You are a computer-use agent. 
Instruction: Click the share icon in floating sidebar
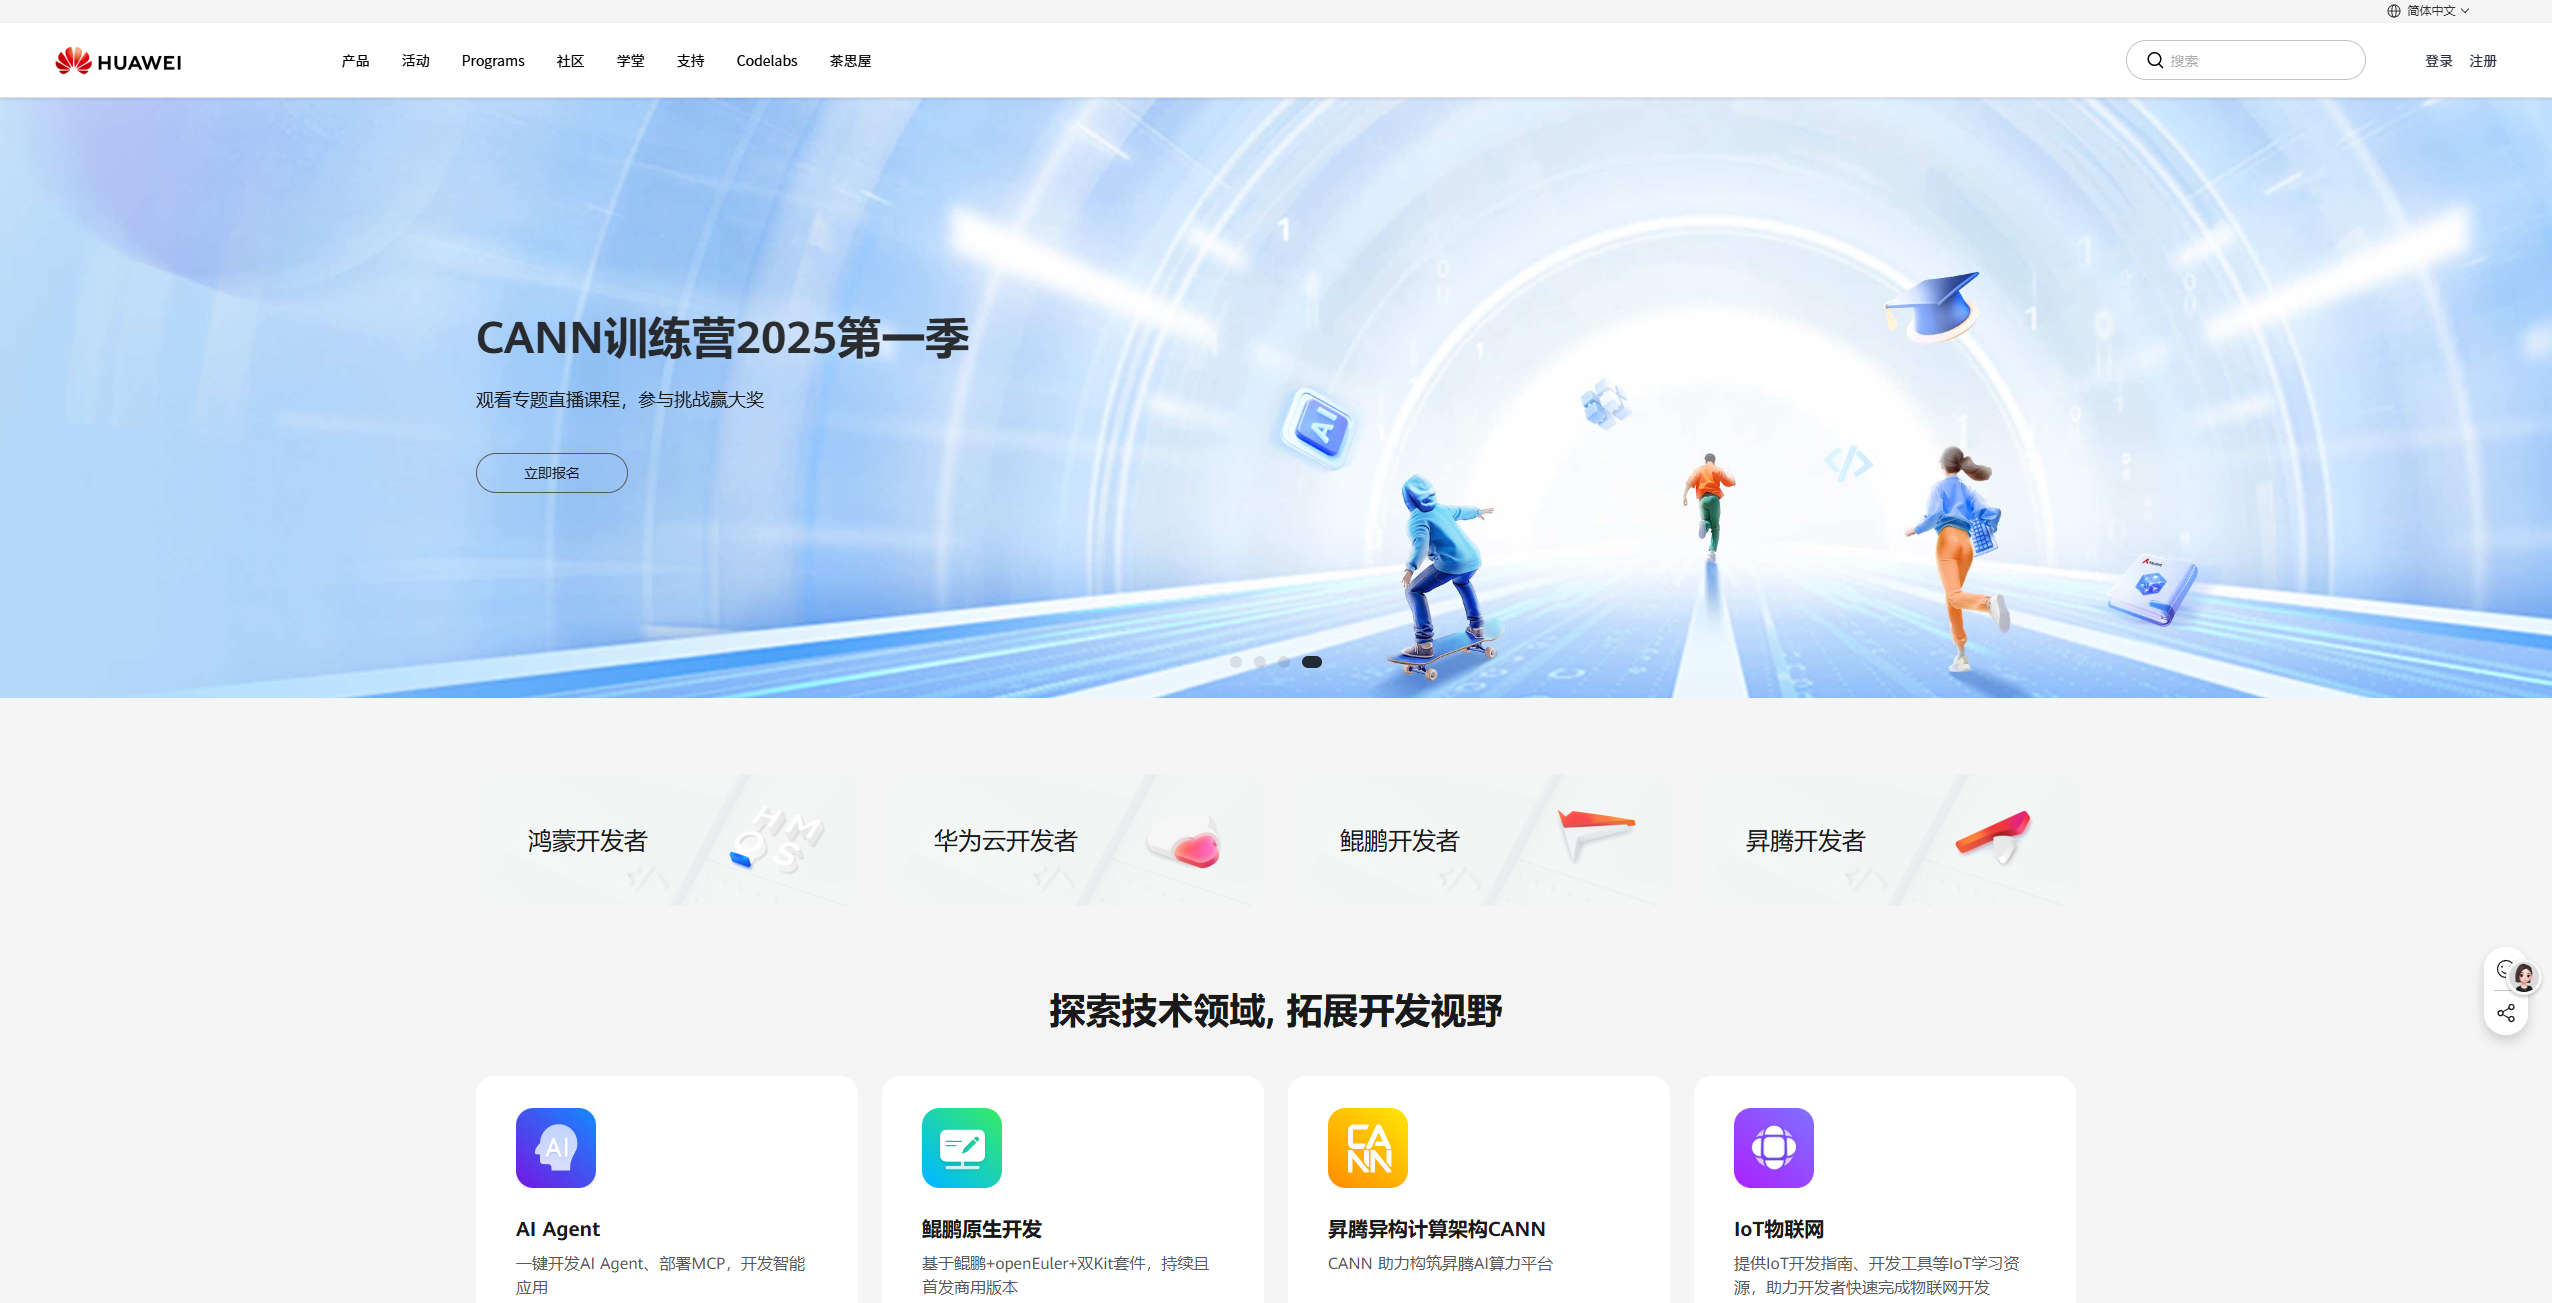[x=2506, y=1014]
